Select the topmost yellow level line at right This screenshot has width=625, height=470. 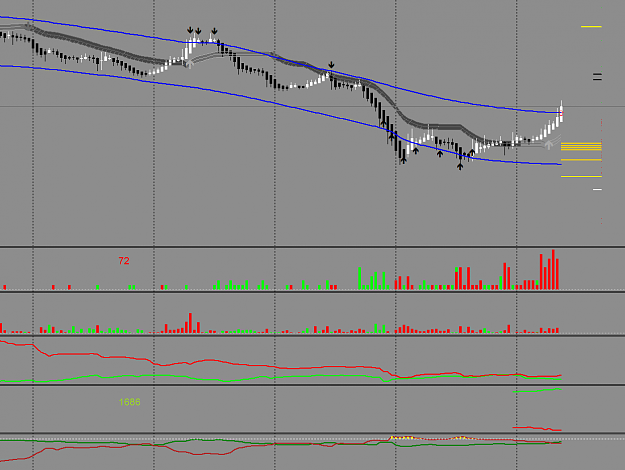pos(591,27)
